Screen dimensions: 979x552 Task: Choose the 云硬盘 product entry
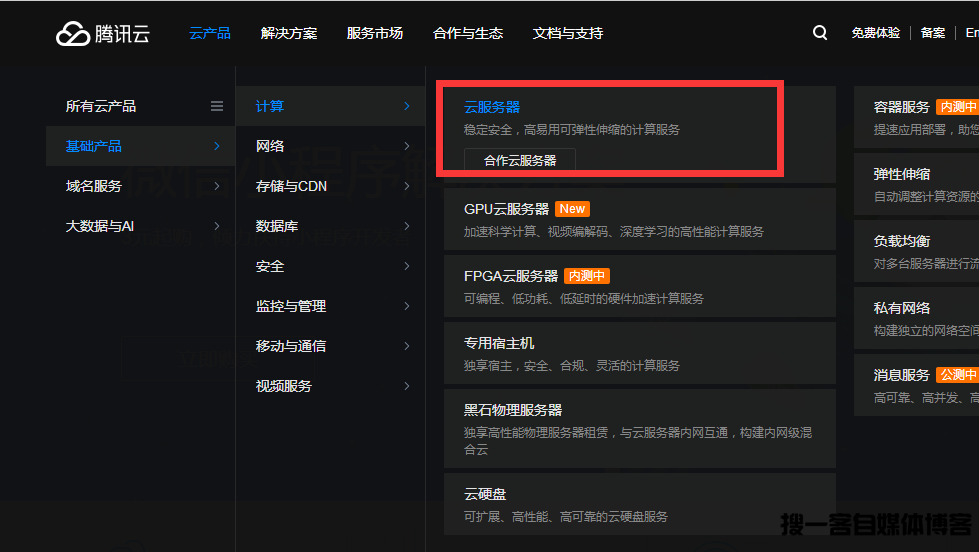[x=485, y=494]
